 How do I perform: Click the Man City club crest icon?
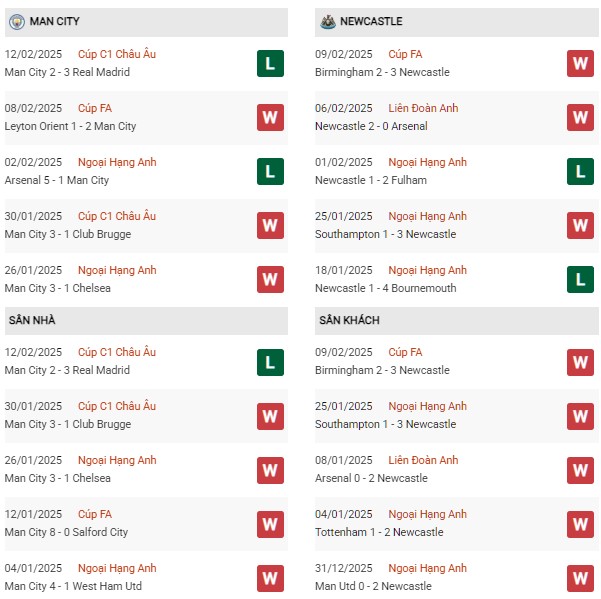pyautogui.click(x=17, y=22)
